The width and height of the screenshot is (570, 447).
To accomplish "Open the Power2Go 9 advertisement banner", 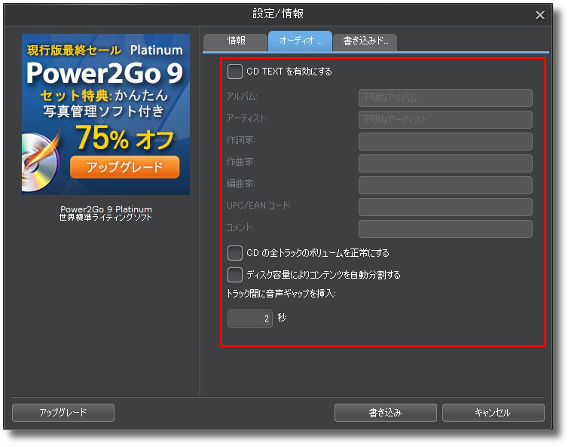I will pyautogui.click(x=106, y=114).
